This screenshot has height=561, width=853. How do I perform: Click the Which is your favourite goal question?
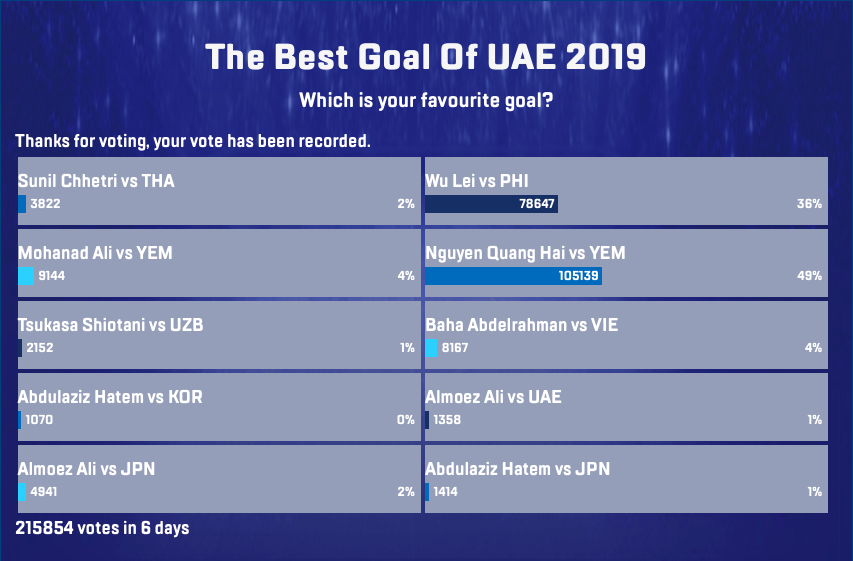427,101
